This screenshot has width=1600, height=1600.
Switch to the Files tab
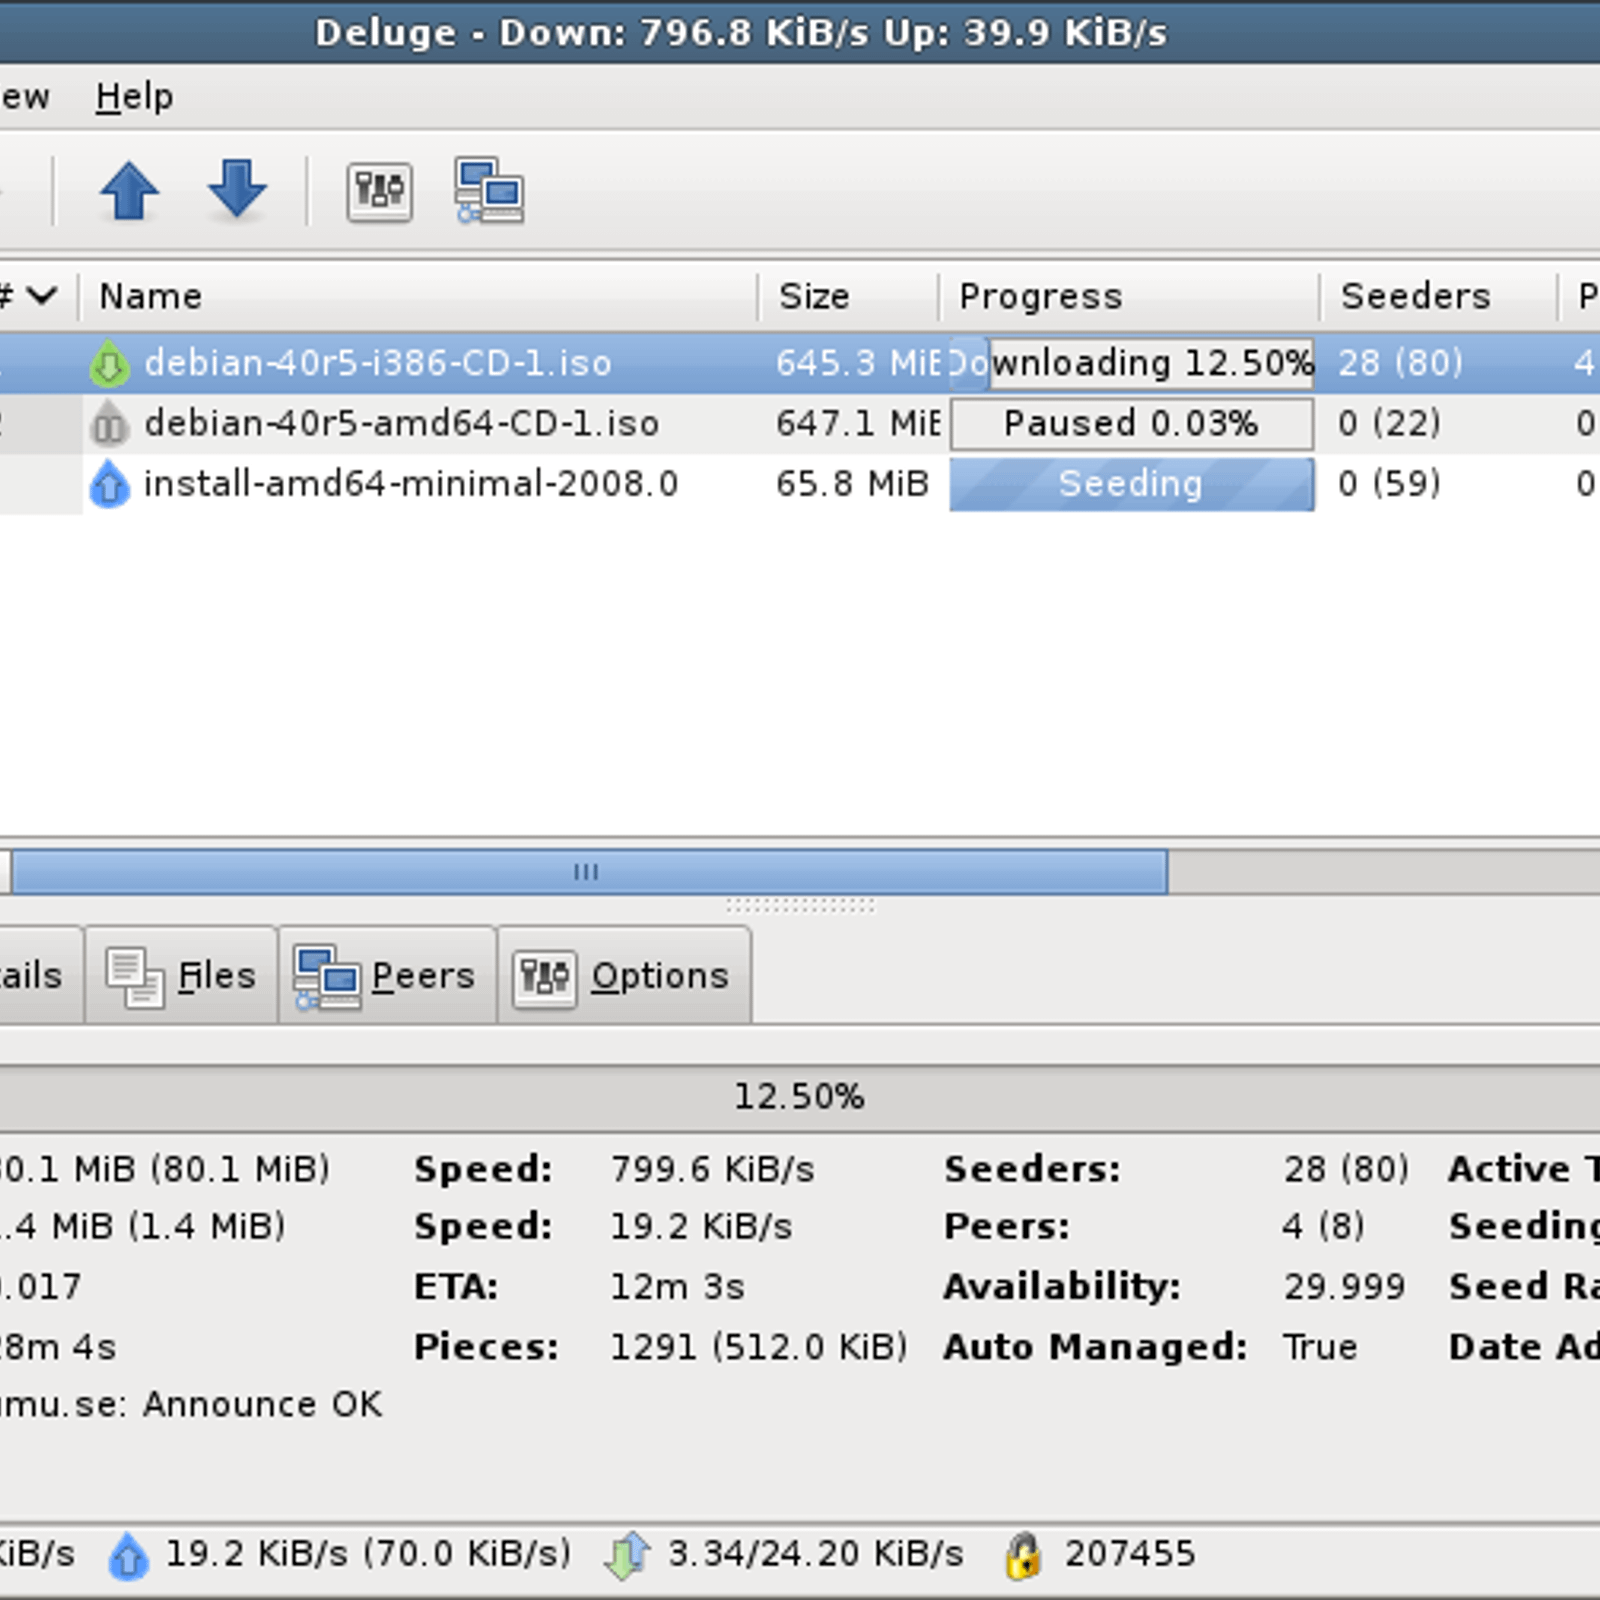tap(181, 976)
